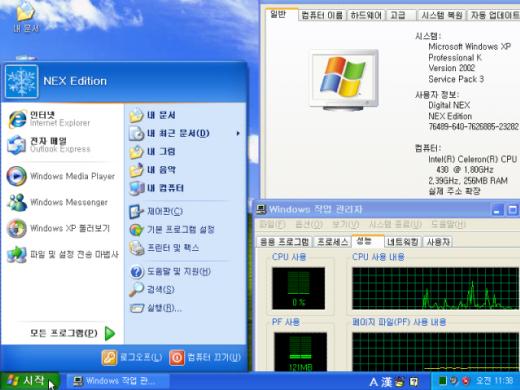Switch to 사용자 tab in Task Manager
Viewport: 520px width, 390px height.
[438, 242]
